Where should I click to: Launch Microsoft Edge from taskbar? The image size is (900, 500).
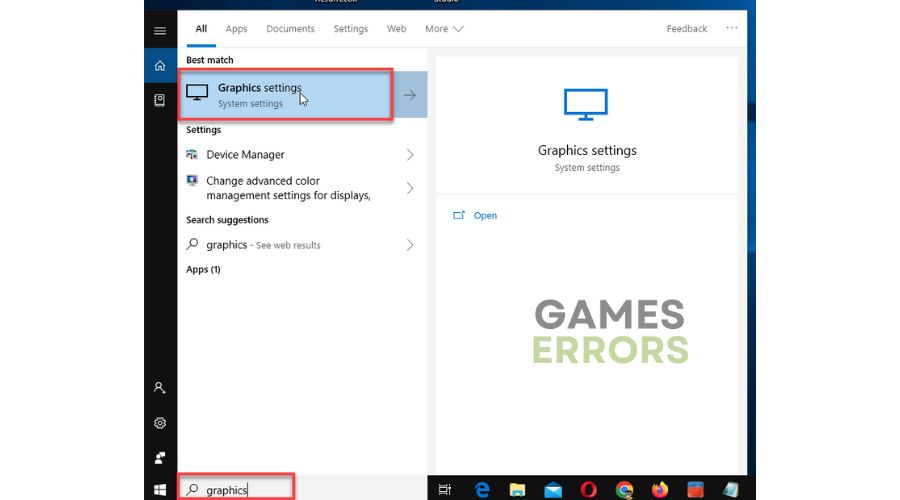tap(482, 490)
